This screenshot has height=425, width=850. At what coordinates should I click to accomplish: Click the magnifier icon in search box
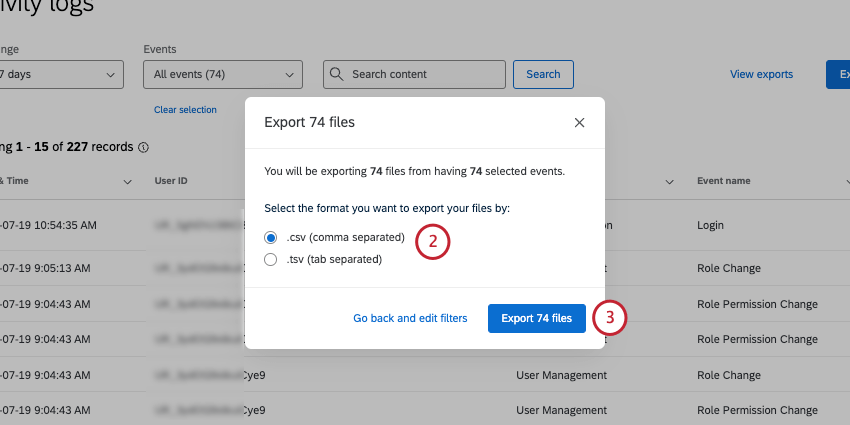point(337,74)
